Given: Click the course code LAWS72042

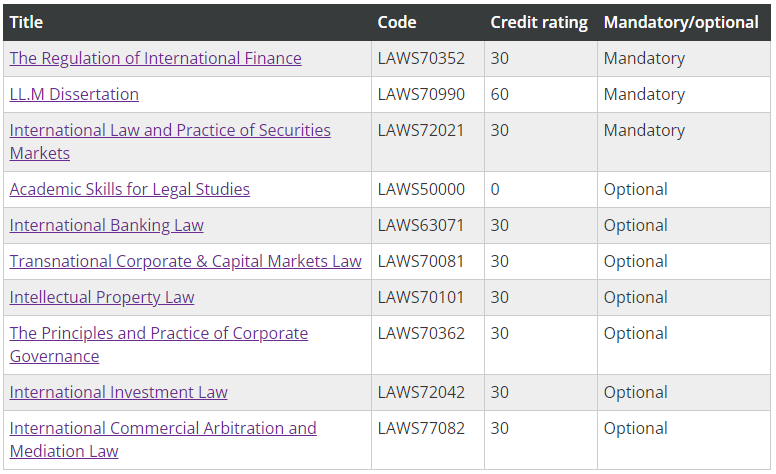Looking at the screenshot, I should (x=421, y=392).
